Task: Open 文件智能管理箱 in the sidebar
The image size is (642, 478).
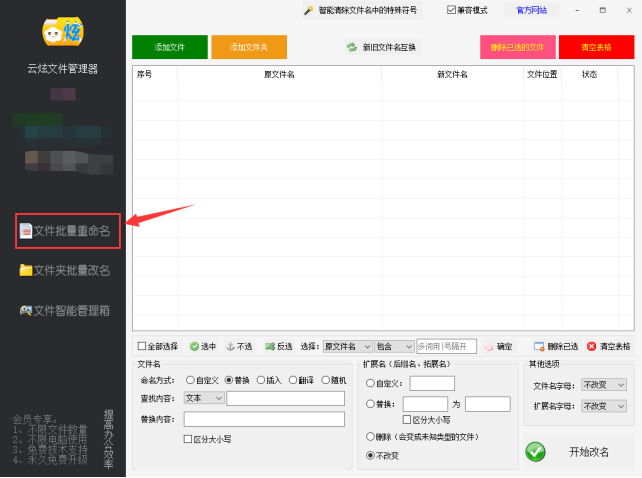Action: 65,310
